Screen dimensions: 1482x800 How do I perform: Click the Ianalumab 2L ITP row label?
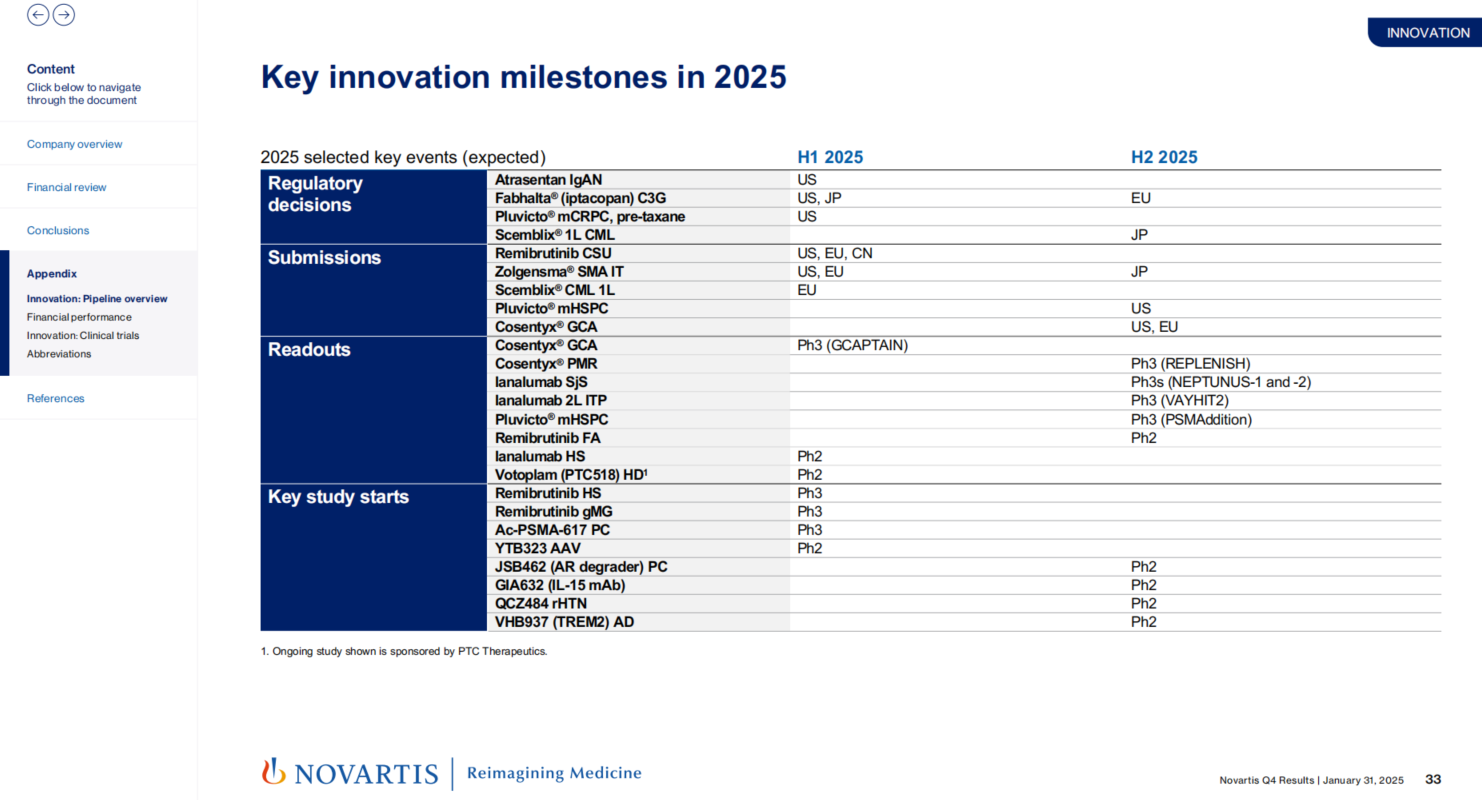pyautogui.click(x=550, y=400)
